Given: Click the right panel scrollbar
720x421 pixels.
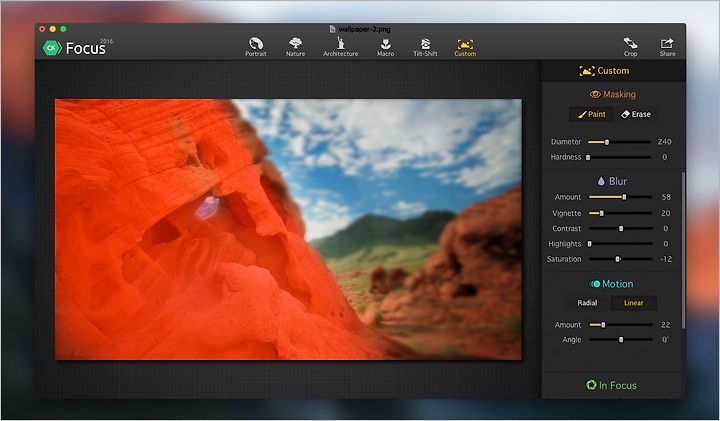Looking at the screenshot, I should click(x=683, y=250).
